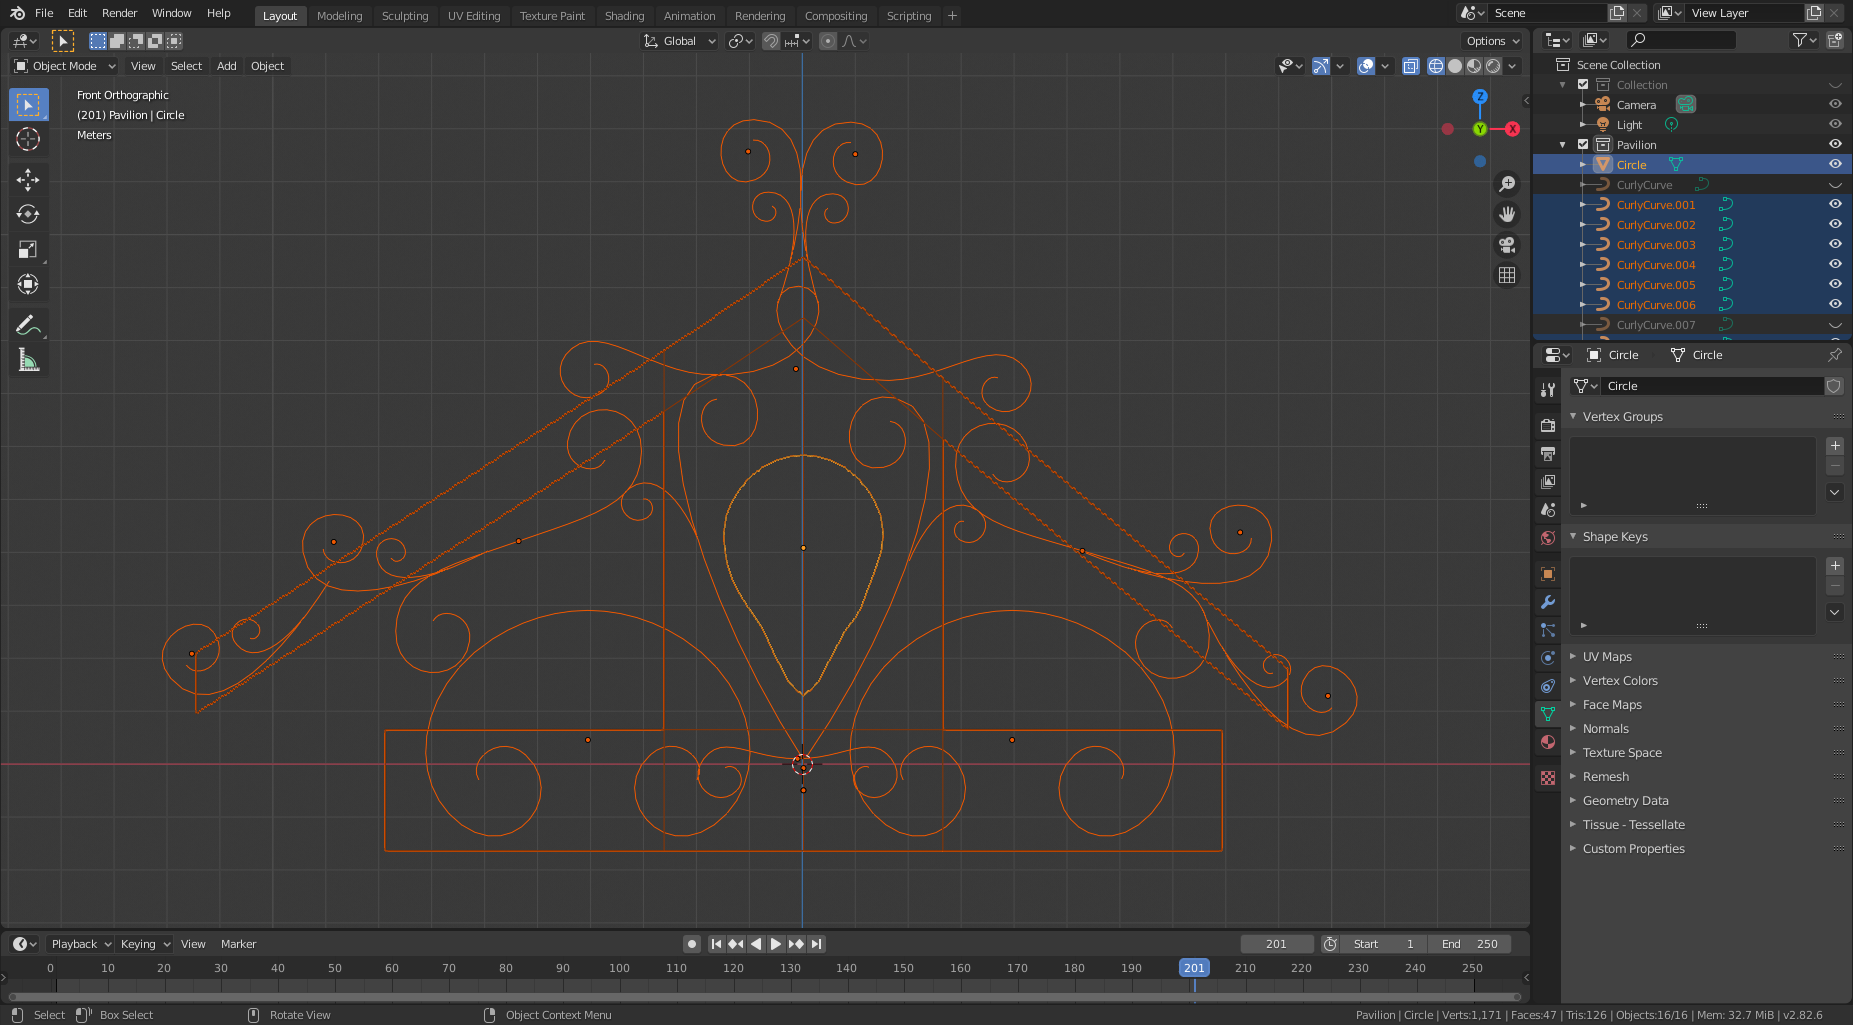
Task: Hide CurlyCurve.003 in the outliner
Action: (x=1835, y=244)
